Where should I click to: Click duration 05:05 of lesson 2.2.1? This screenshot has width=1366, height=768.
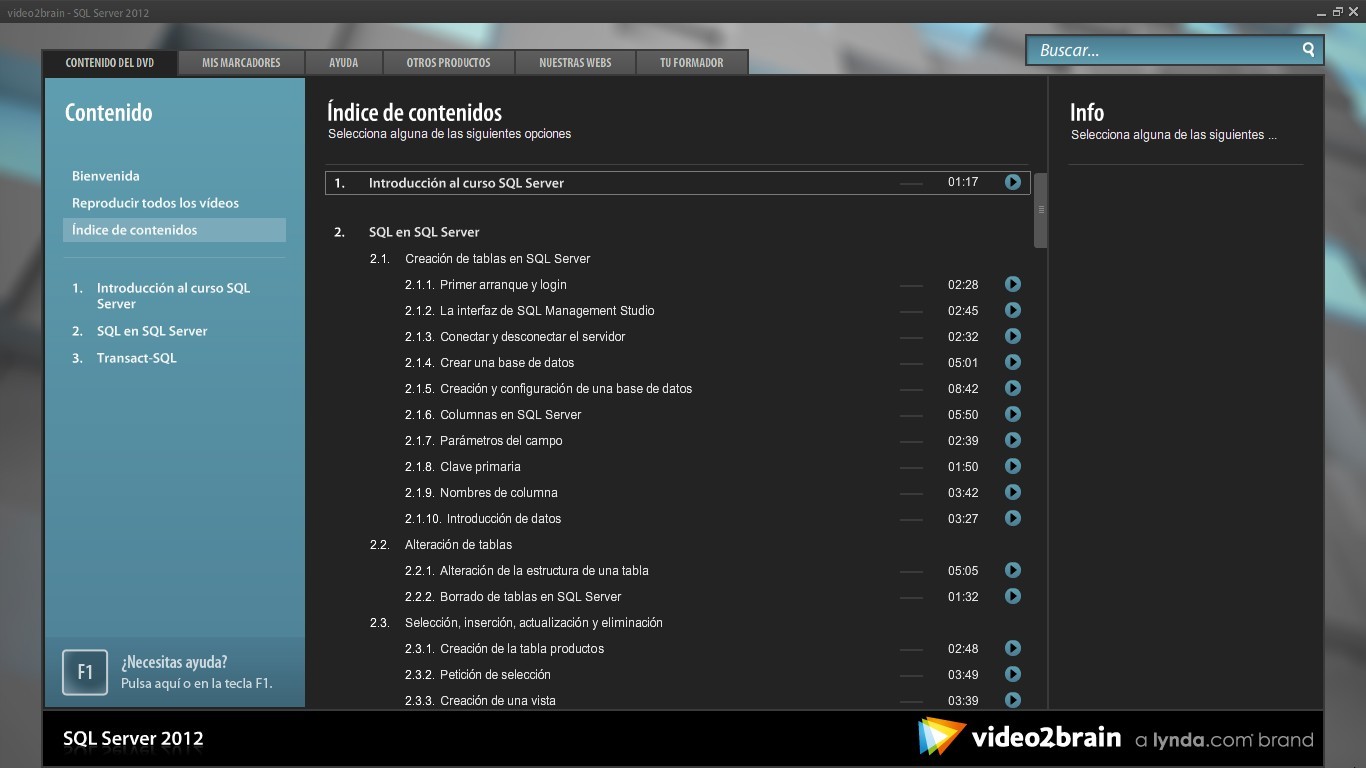coord(963,570)
